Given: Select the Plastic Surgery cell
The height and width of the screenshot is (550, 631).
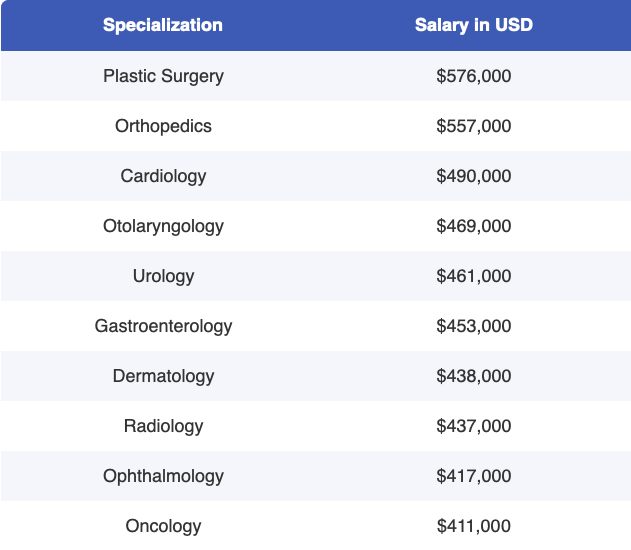Looking at the screenshot, I should click(163, 76).
